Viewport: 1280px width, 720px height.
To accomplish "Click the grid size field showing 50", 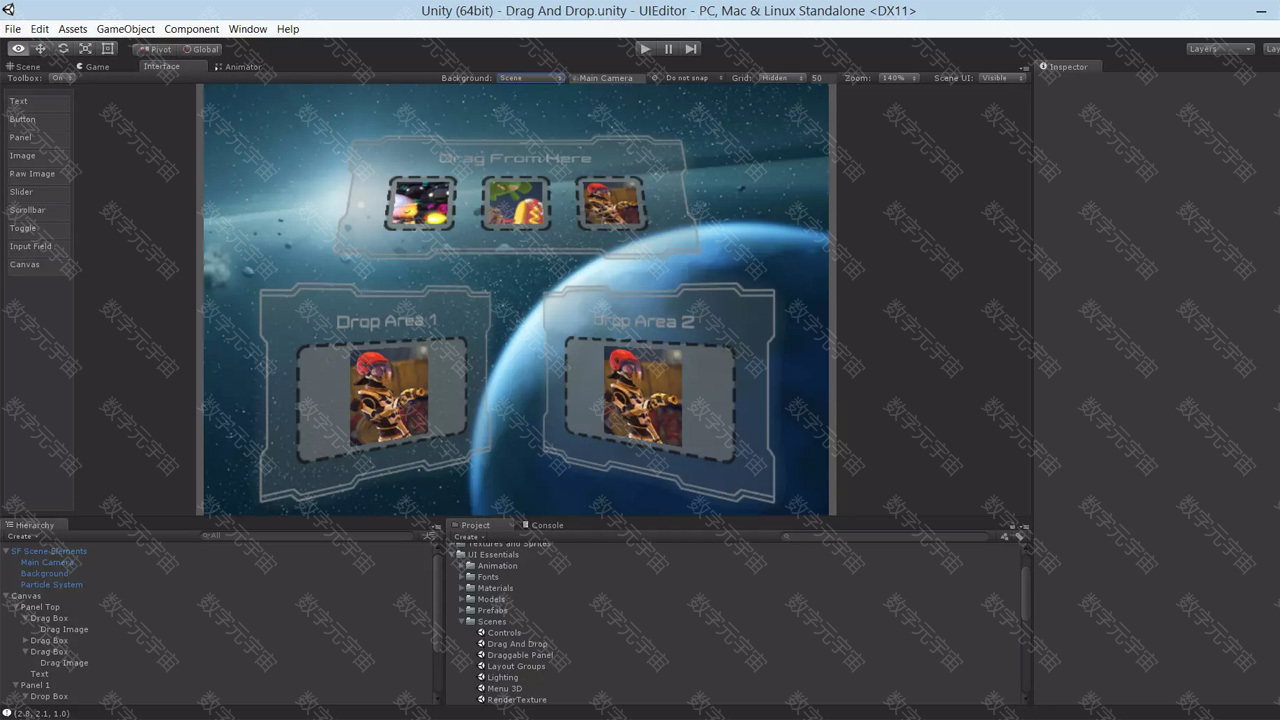I will tap(818, 78).
